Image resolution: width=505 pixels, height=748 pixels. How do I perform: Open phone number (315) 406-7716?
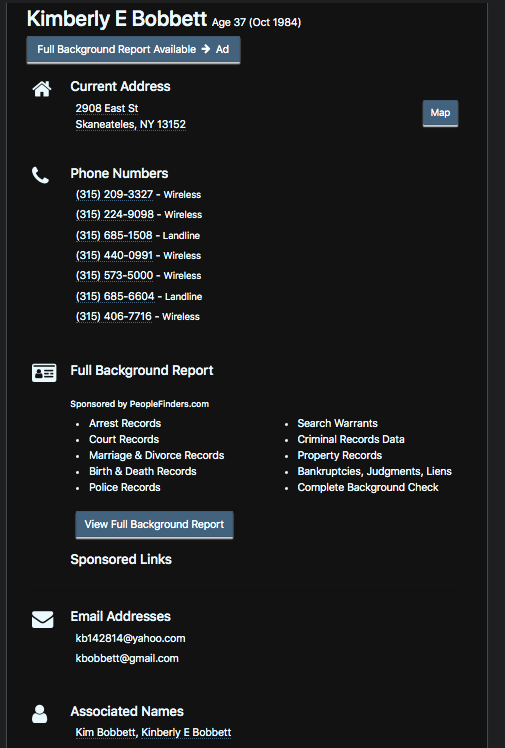[113, 317]
